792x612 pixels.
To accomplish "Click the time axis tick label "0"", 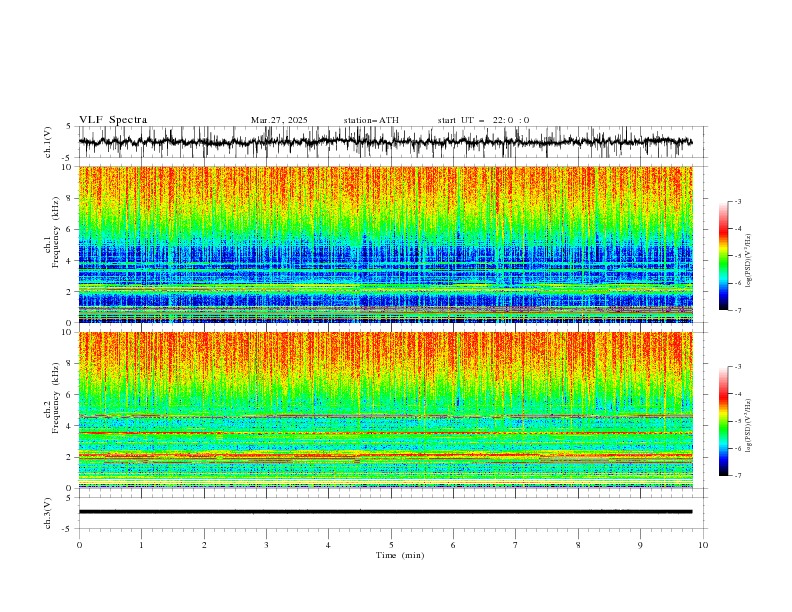I will pyautogui.click(x=79, y=545).
